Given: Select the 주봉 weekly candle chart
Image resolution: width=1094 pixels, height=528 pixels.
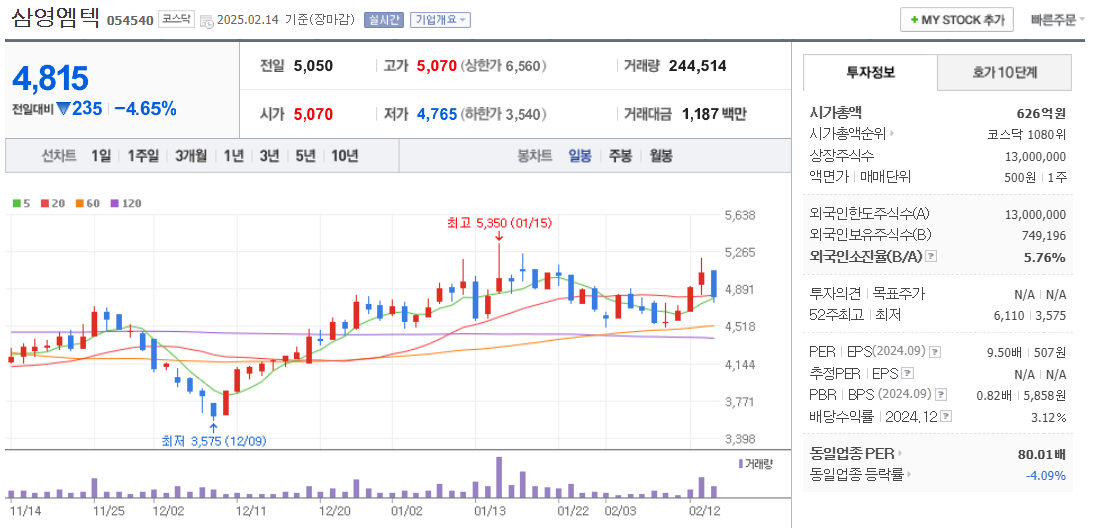Looking at the screenshot, I should coord(620,156).
